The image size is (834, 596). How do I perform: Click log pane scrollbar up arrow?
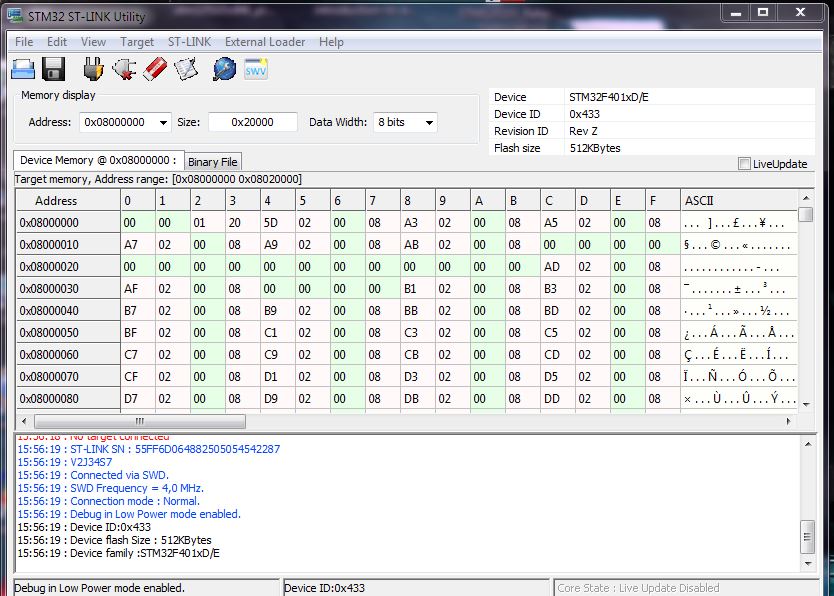pyautogui.click(x=808, y=444)
